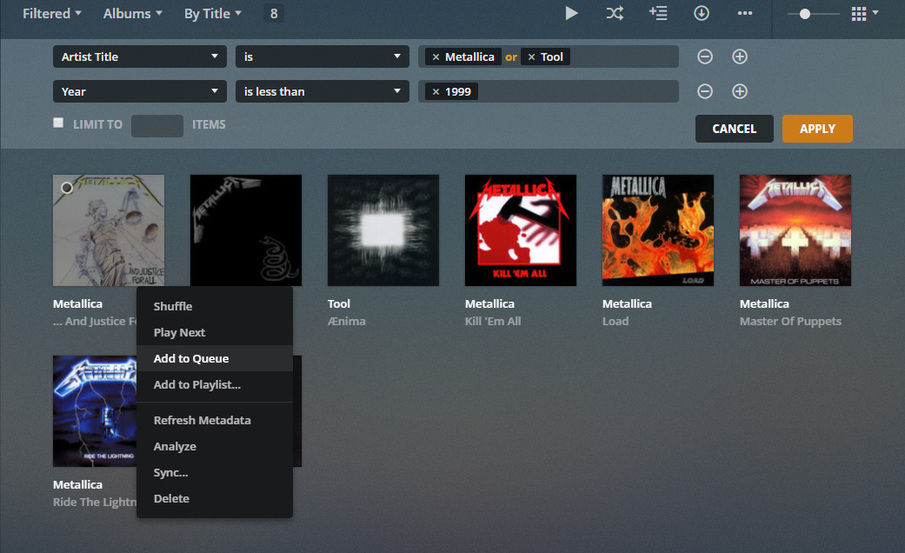Viewport: 905px width, 553px height.
Task: Click the Apply button
Action: coord(817,129)
